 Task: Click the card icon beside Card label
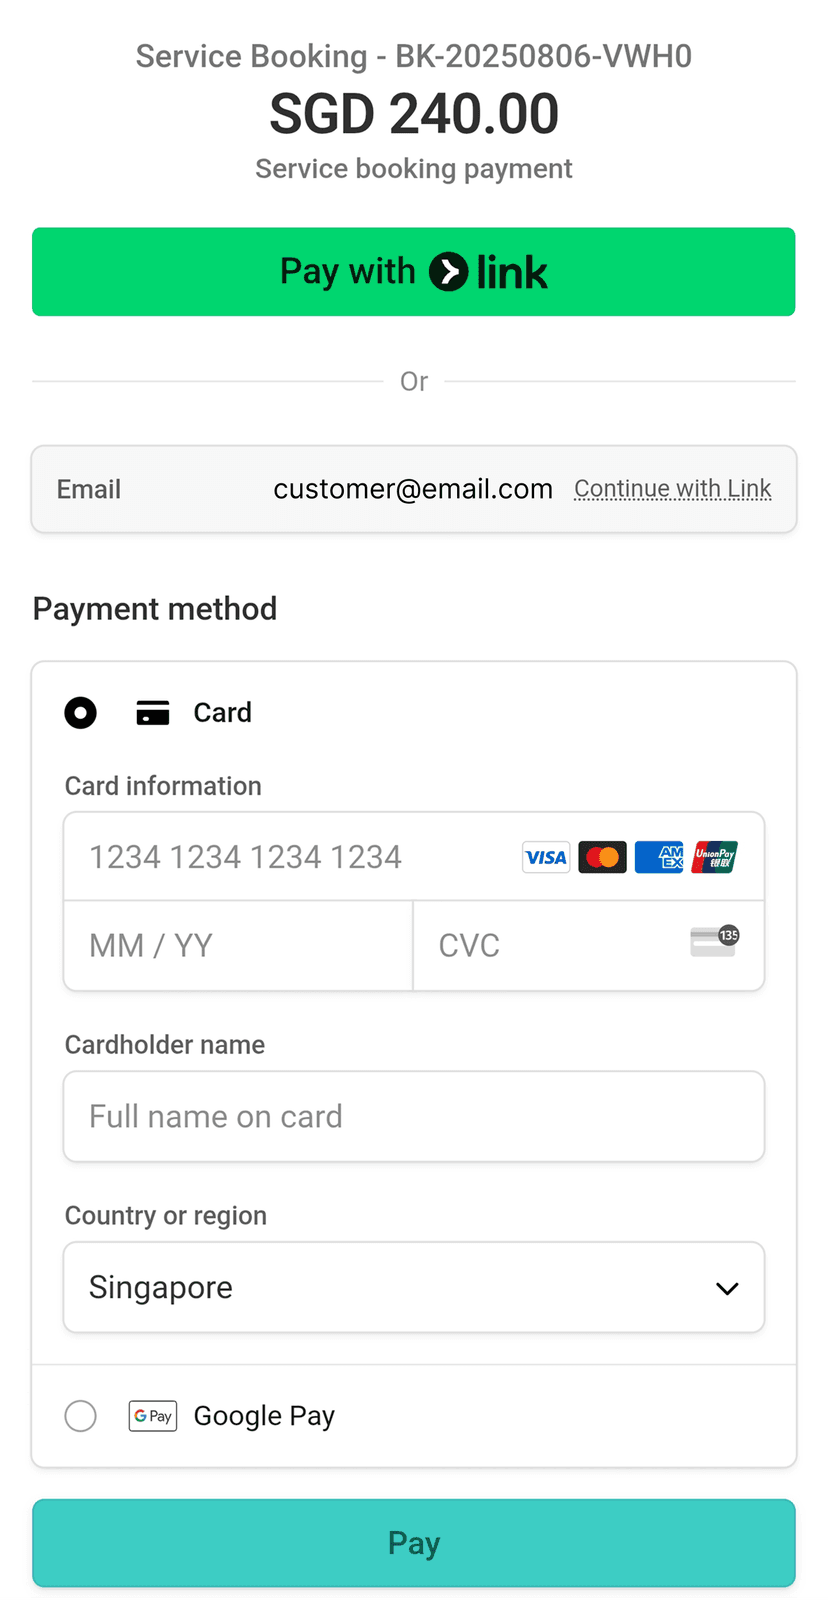[x=152, y=712]
